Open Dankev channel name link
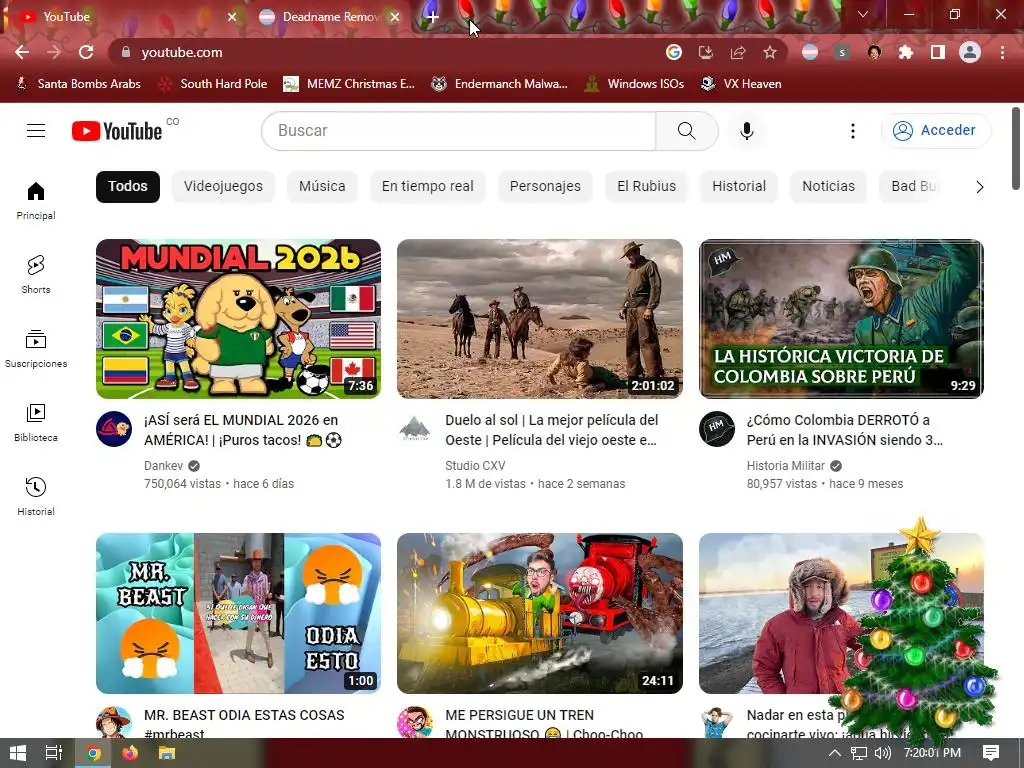The image size is (1024, 768). (x=163, y=466)
